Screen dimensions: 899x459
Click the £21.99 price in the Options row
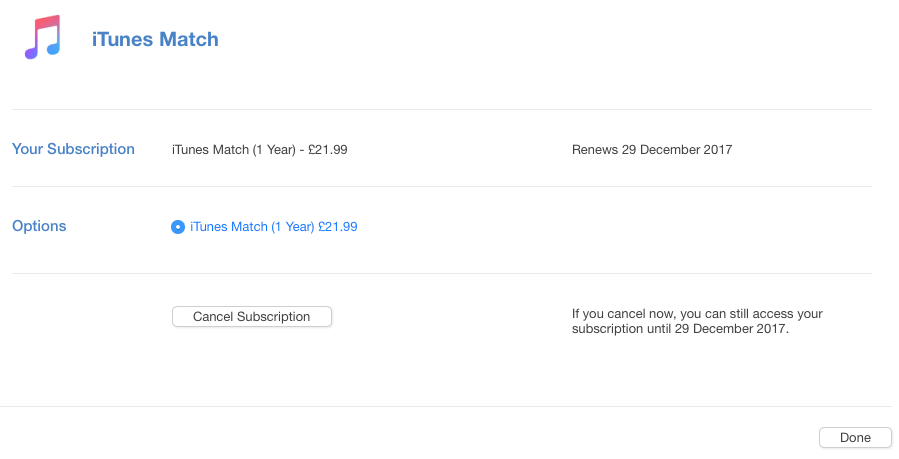coord(338,227)
